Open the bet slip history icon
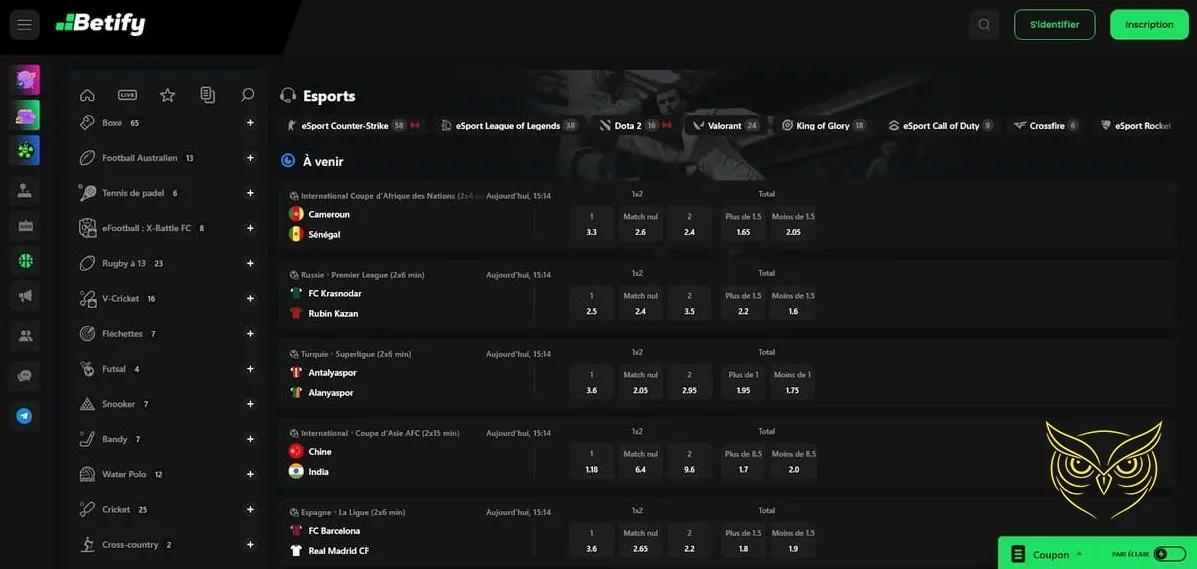Viewport: 1197px width, 569px height. [x=207, y=95]
